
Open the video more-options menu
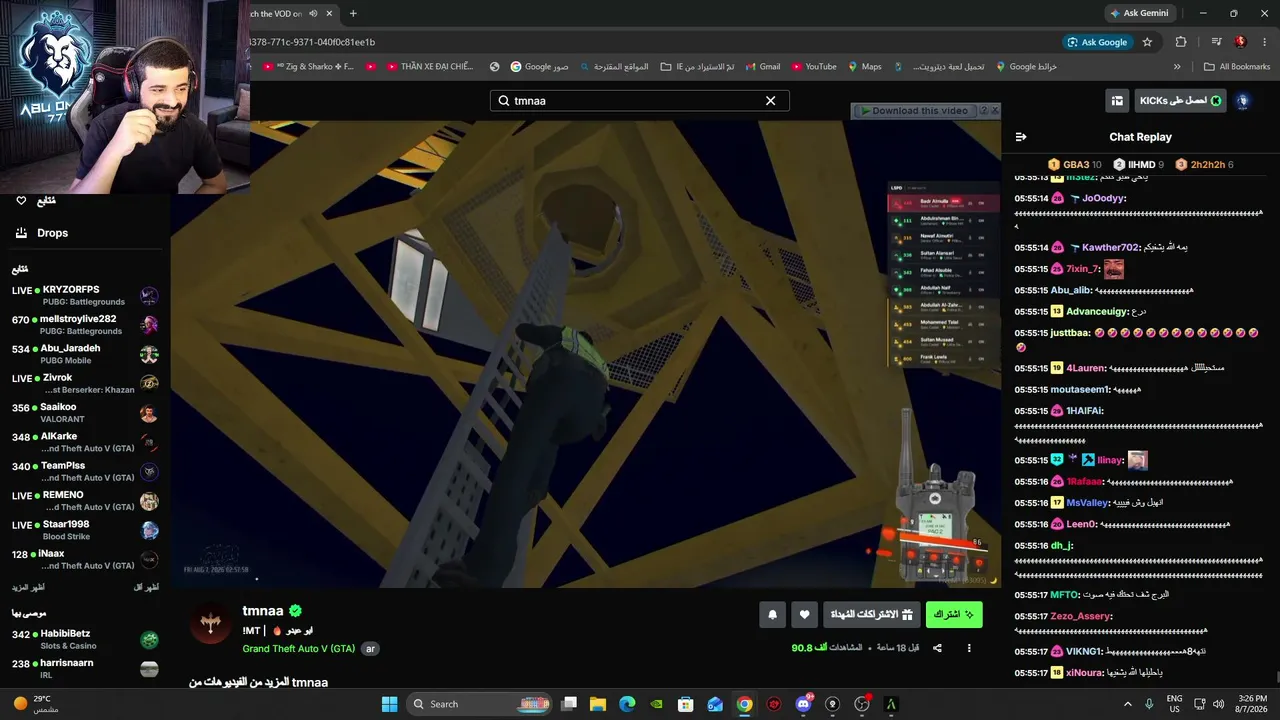coord(969,648)
